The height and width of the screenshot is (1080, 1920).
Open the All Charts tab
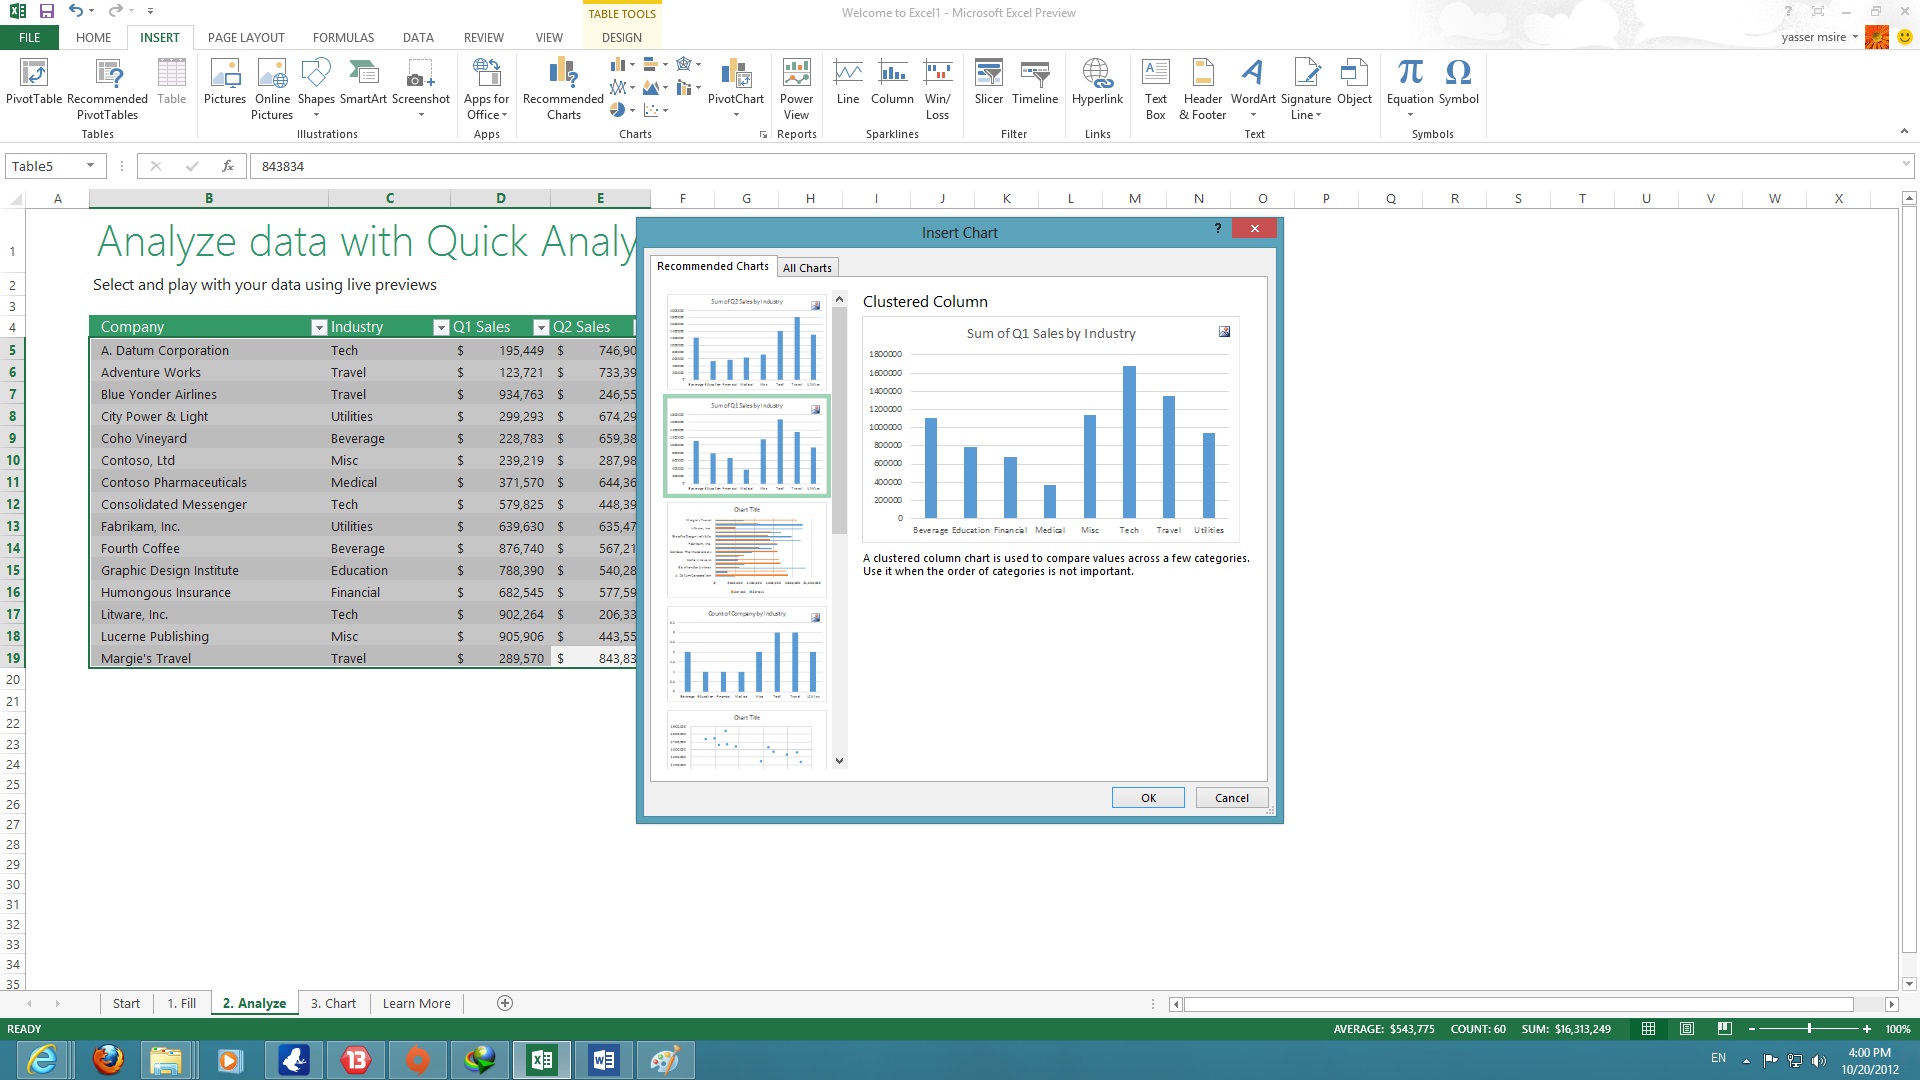[x=807, y=267]
